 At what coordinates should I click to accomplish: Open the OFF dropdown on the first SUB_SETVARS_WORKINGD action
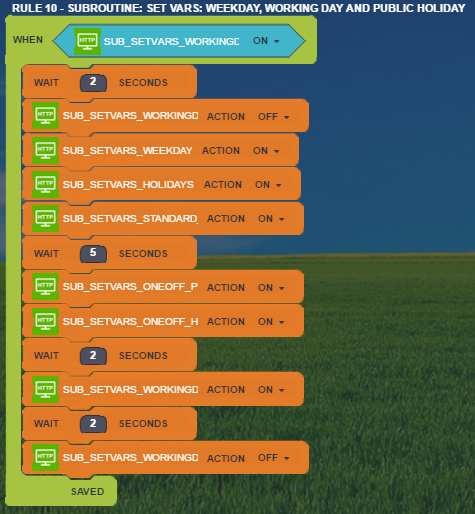pyautogui.click(x=273, y=116)
